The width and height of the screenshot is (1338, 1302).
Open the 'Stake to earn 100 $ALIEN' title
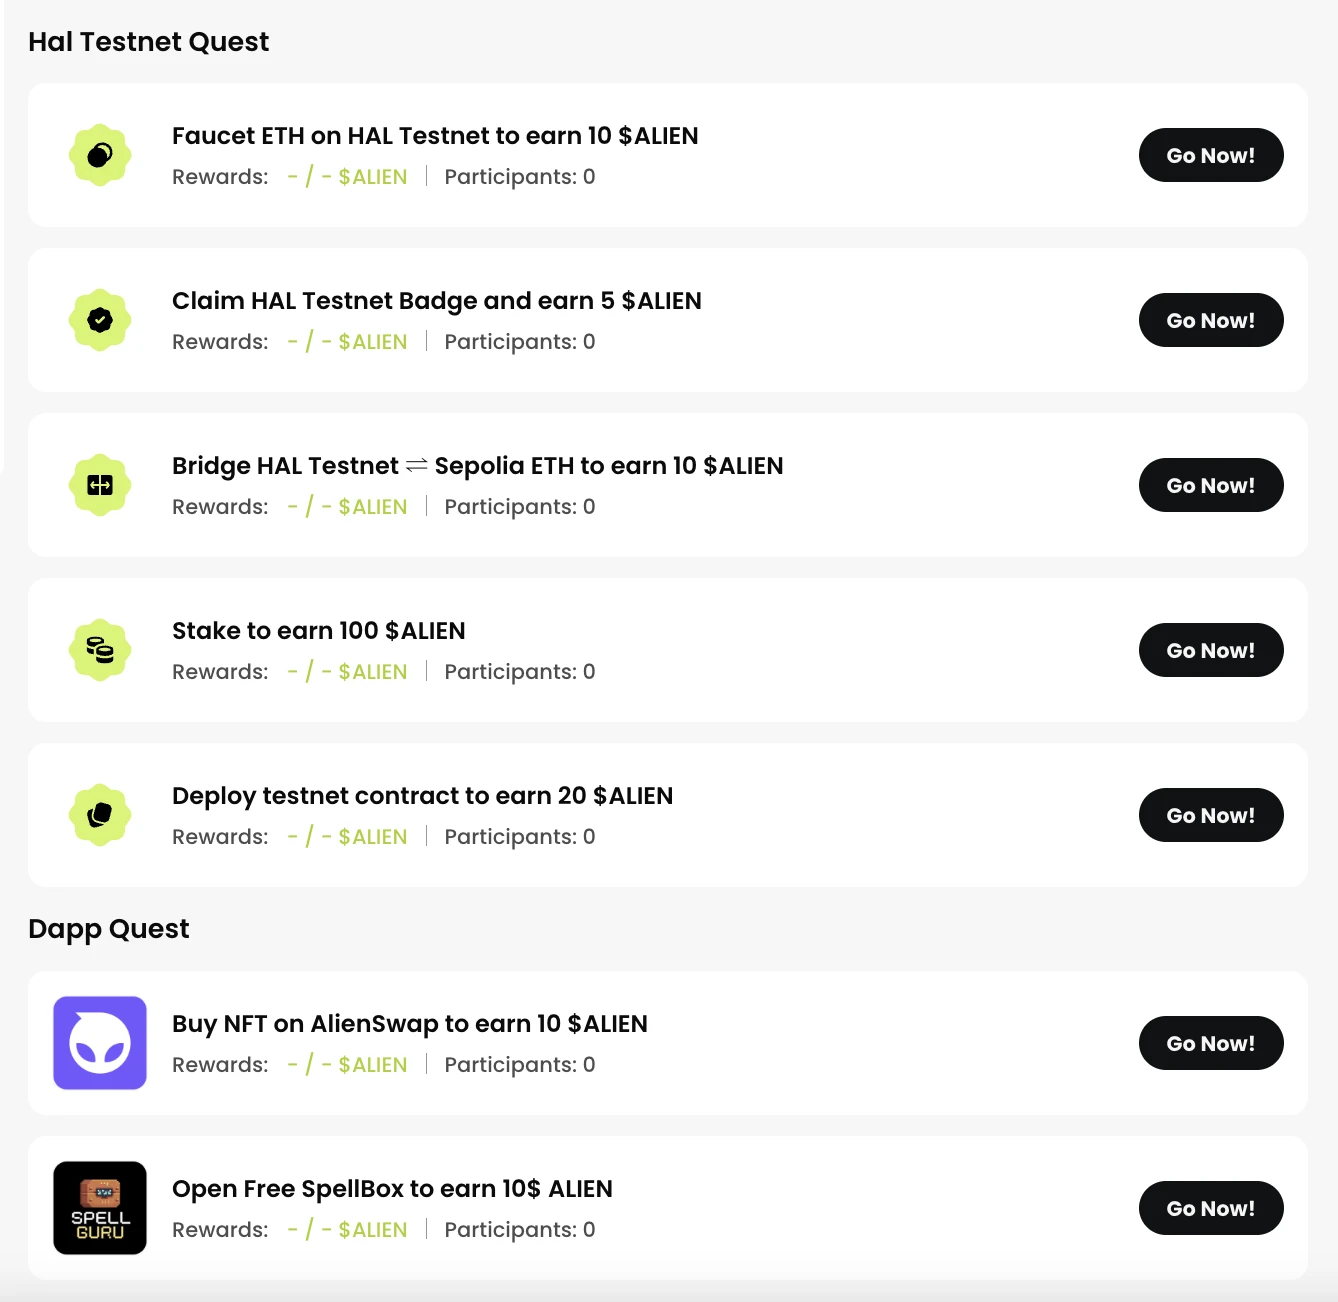tap(318, 631)
